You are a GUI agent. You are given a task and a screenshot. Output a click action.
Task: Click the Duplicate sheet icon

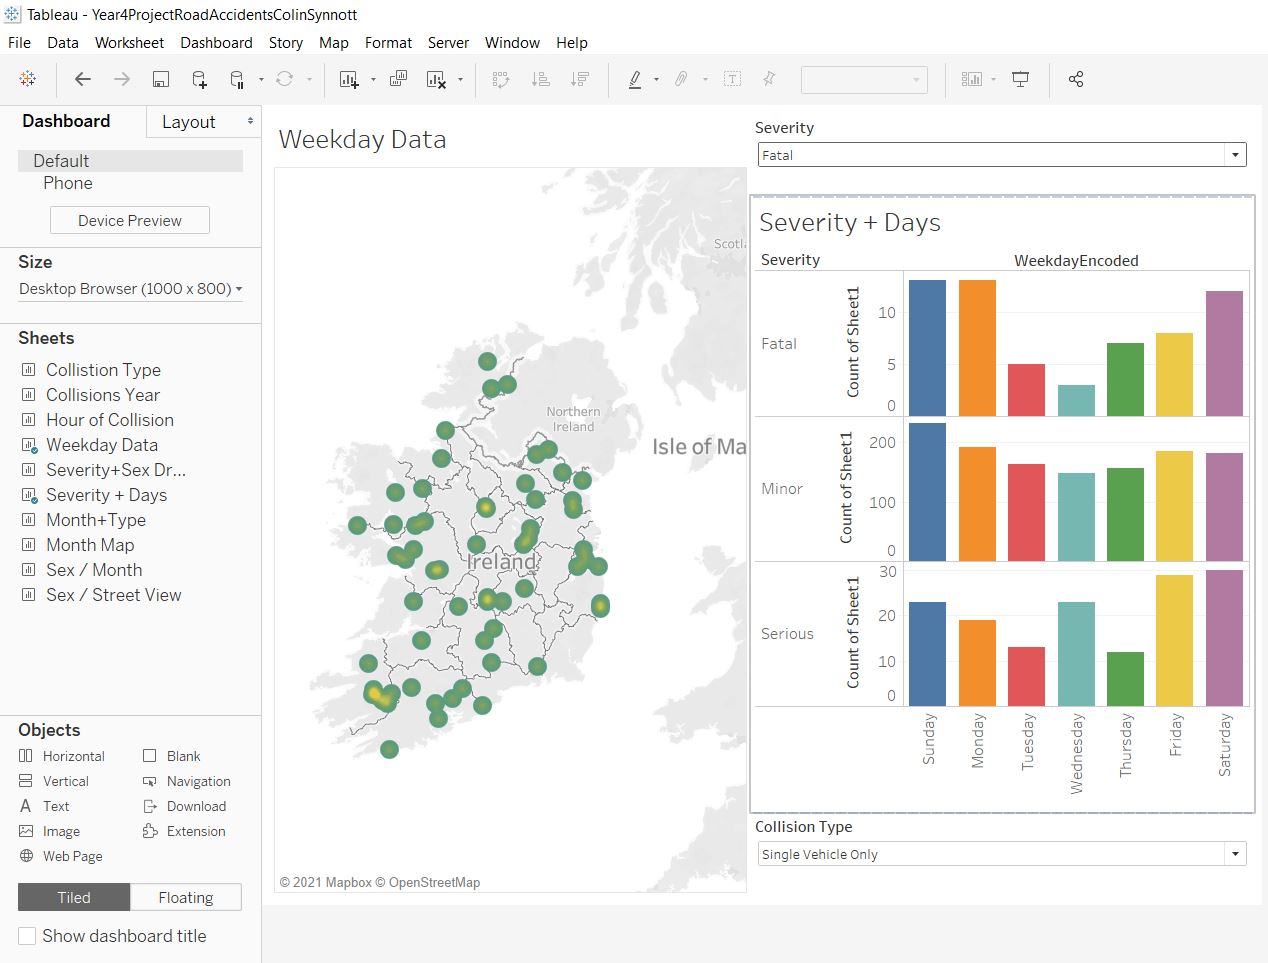click(398, 79)
